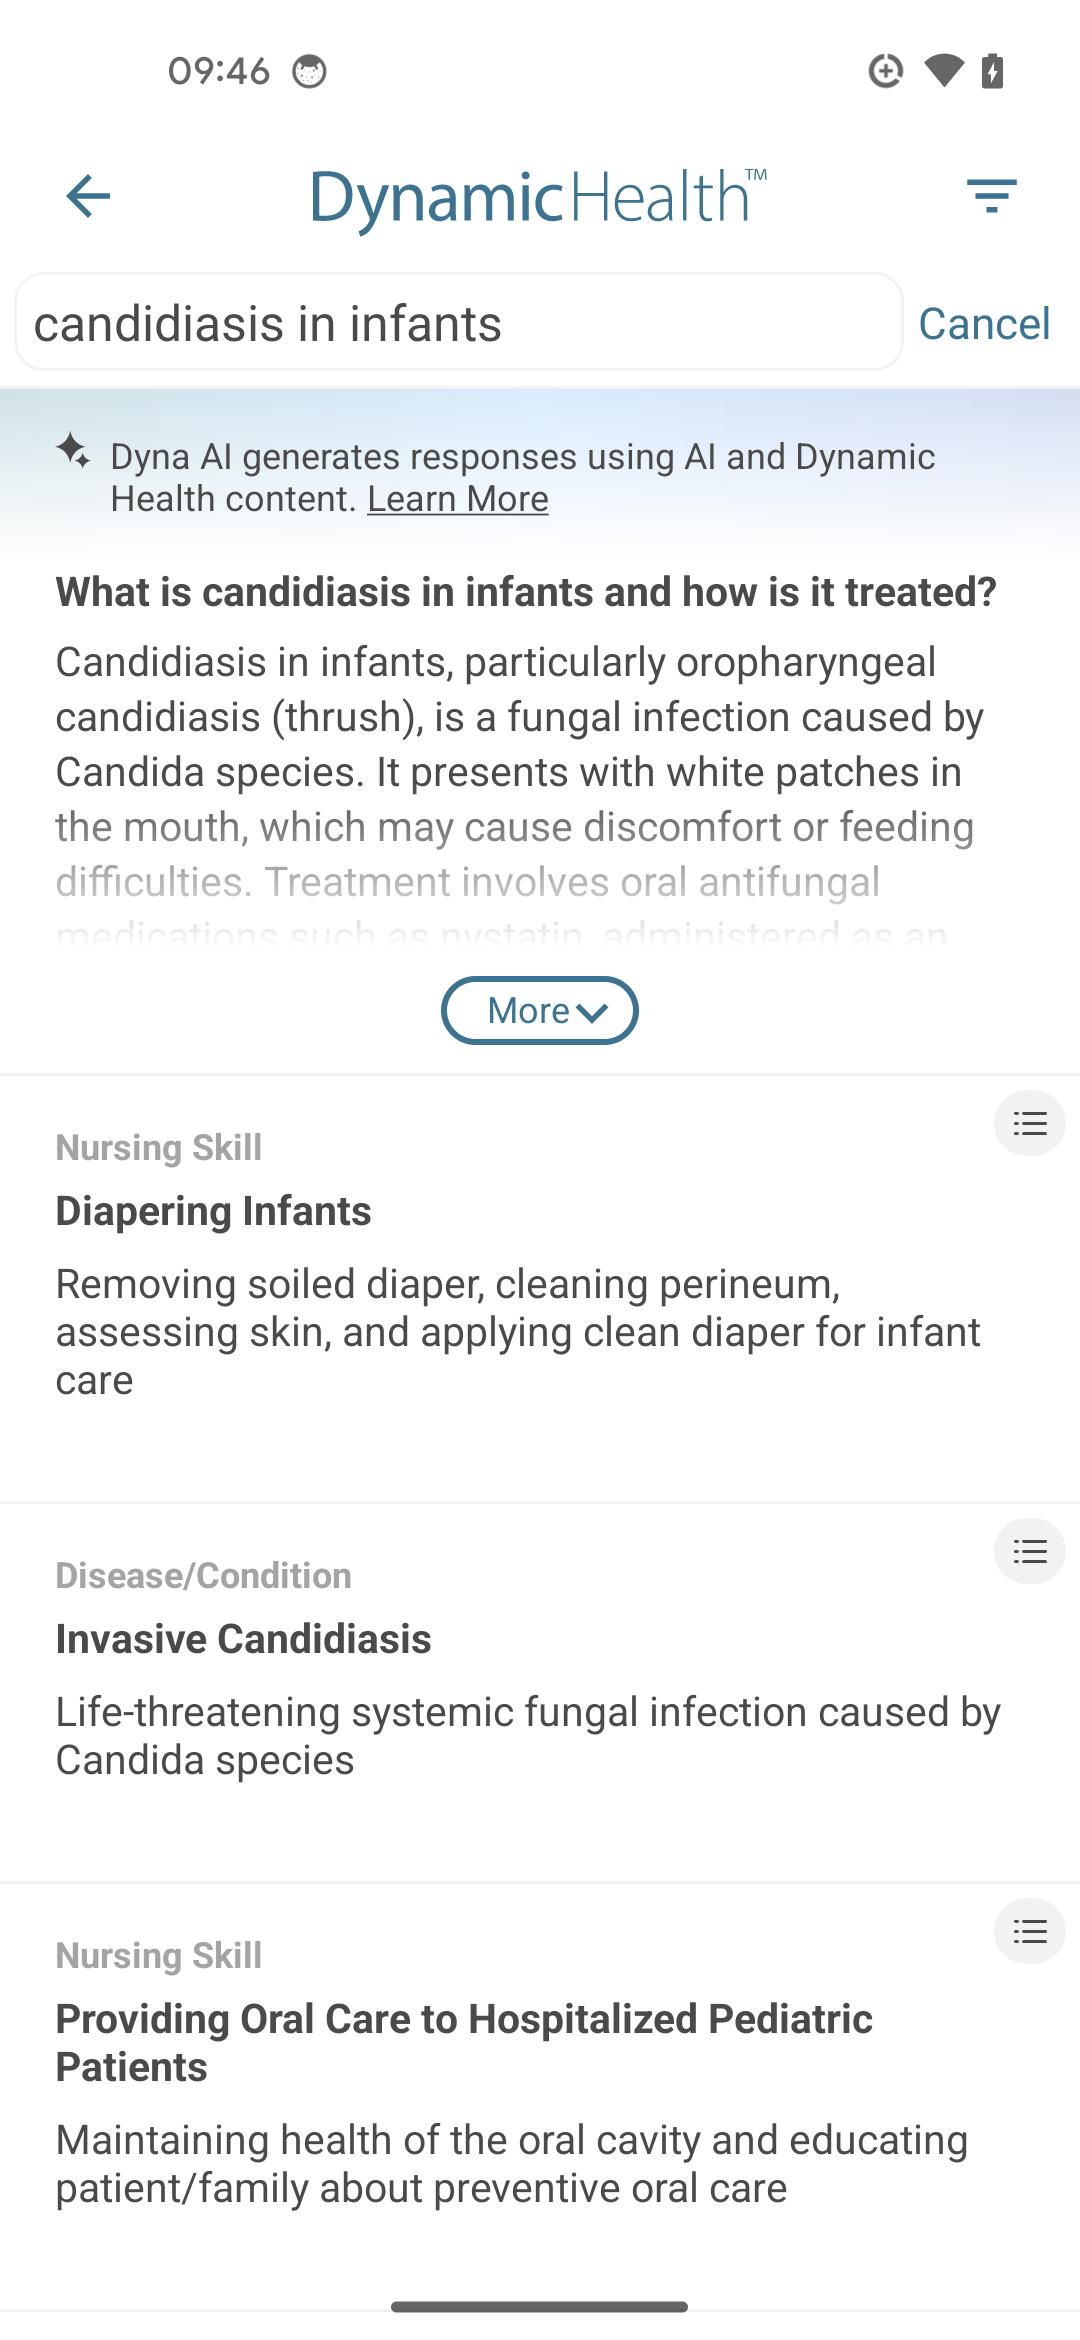Open the Invasive Candidiasis result
The height and width of the screenshot is (2340, 1080).
coord(243,1639)
